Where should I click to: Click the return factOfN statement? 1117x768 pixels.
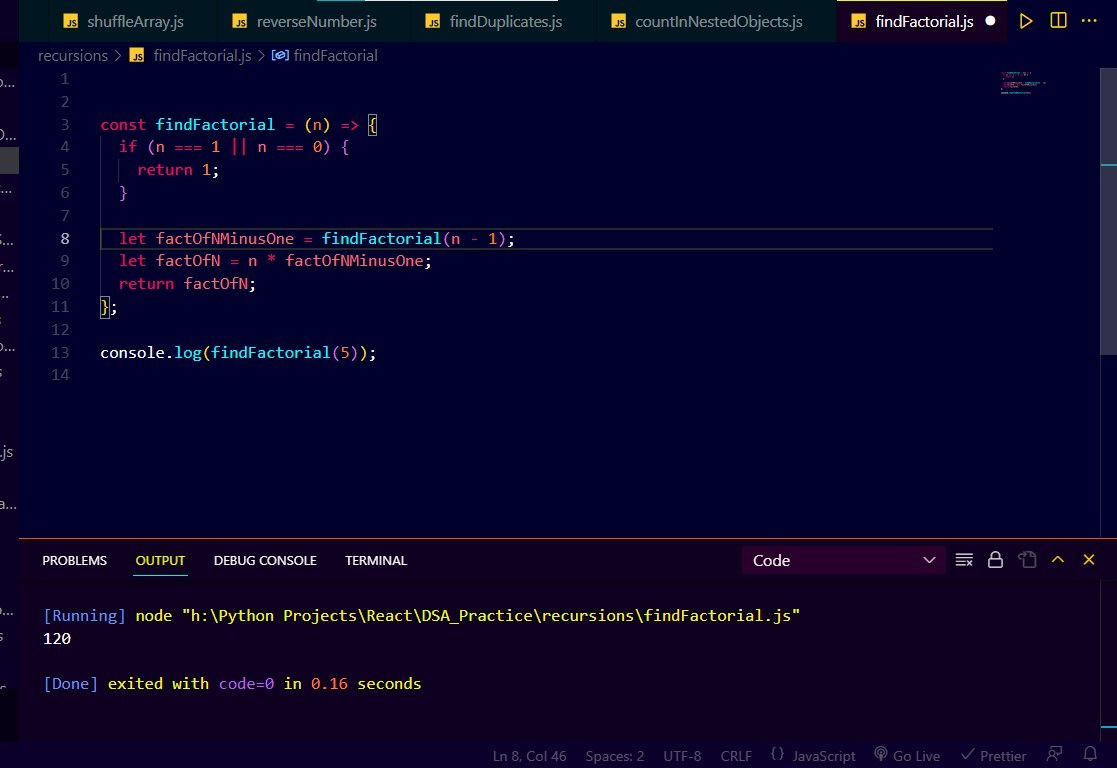click(x=187, y=284)
